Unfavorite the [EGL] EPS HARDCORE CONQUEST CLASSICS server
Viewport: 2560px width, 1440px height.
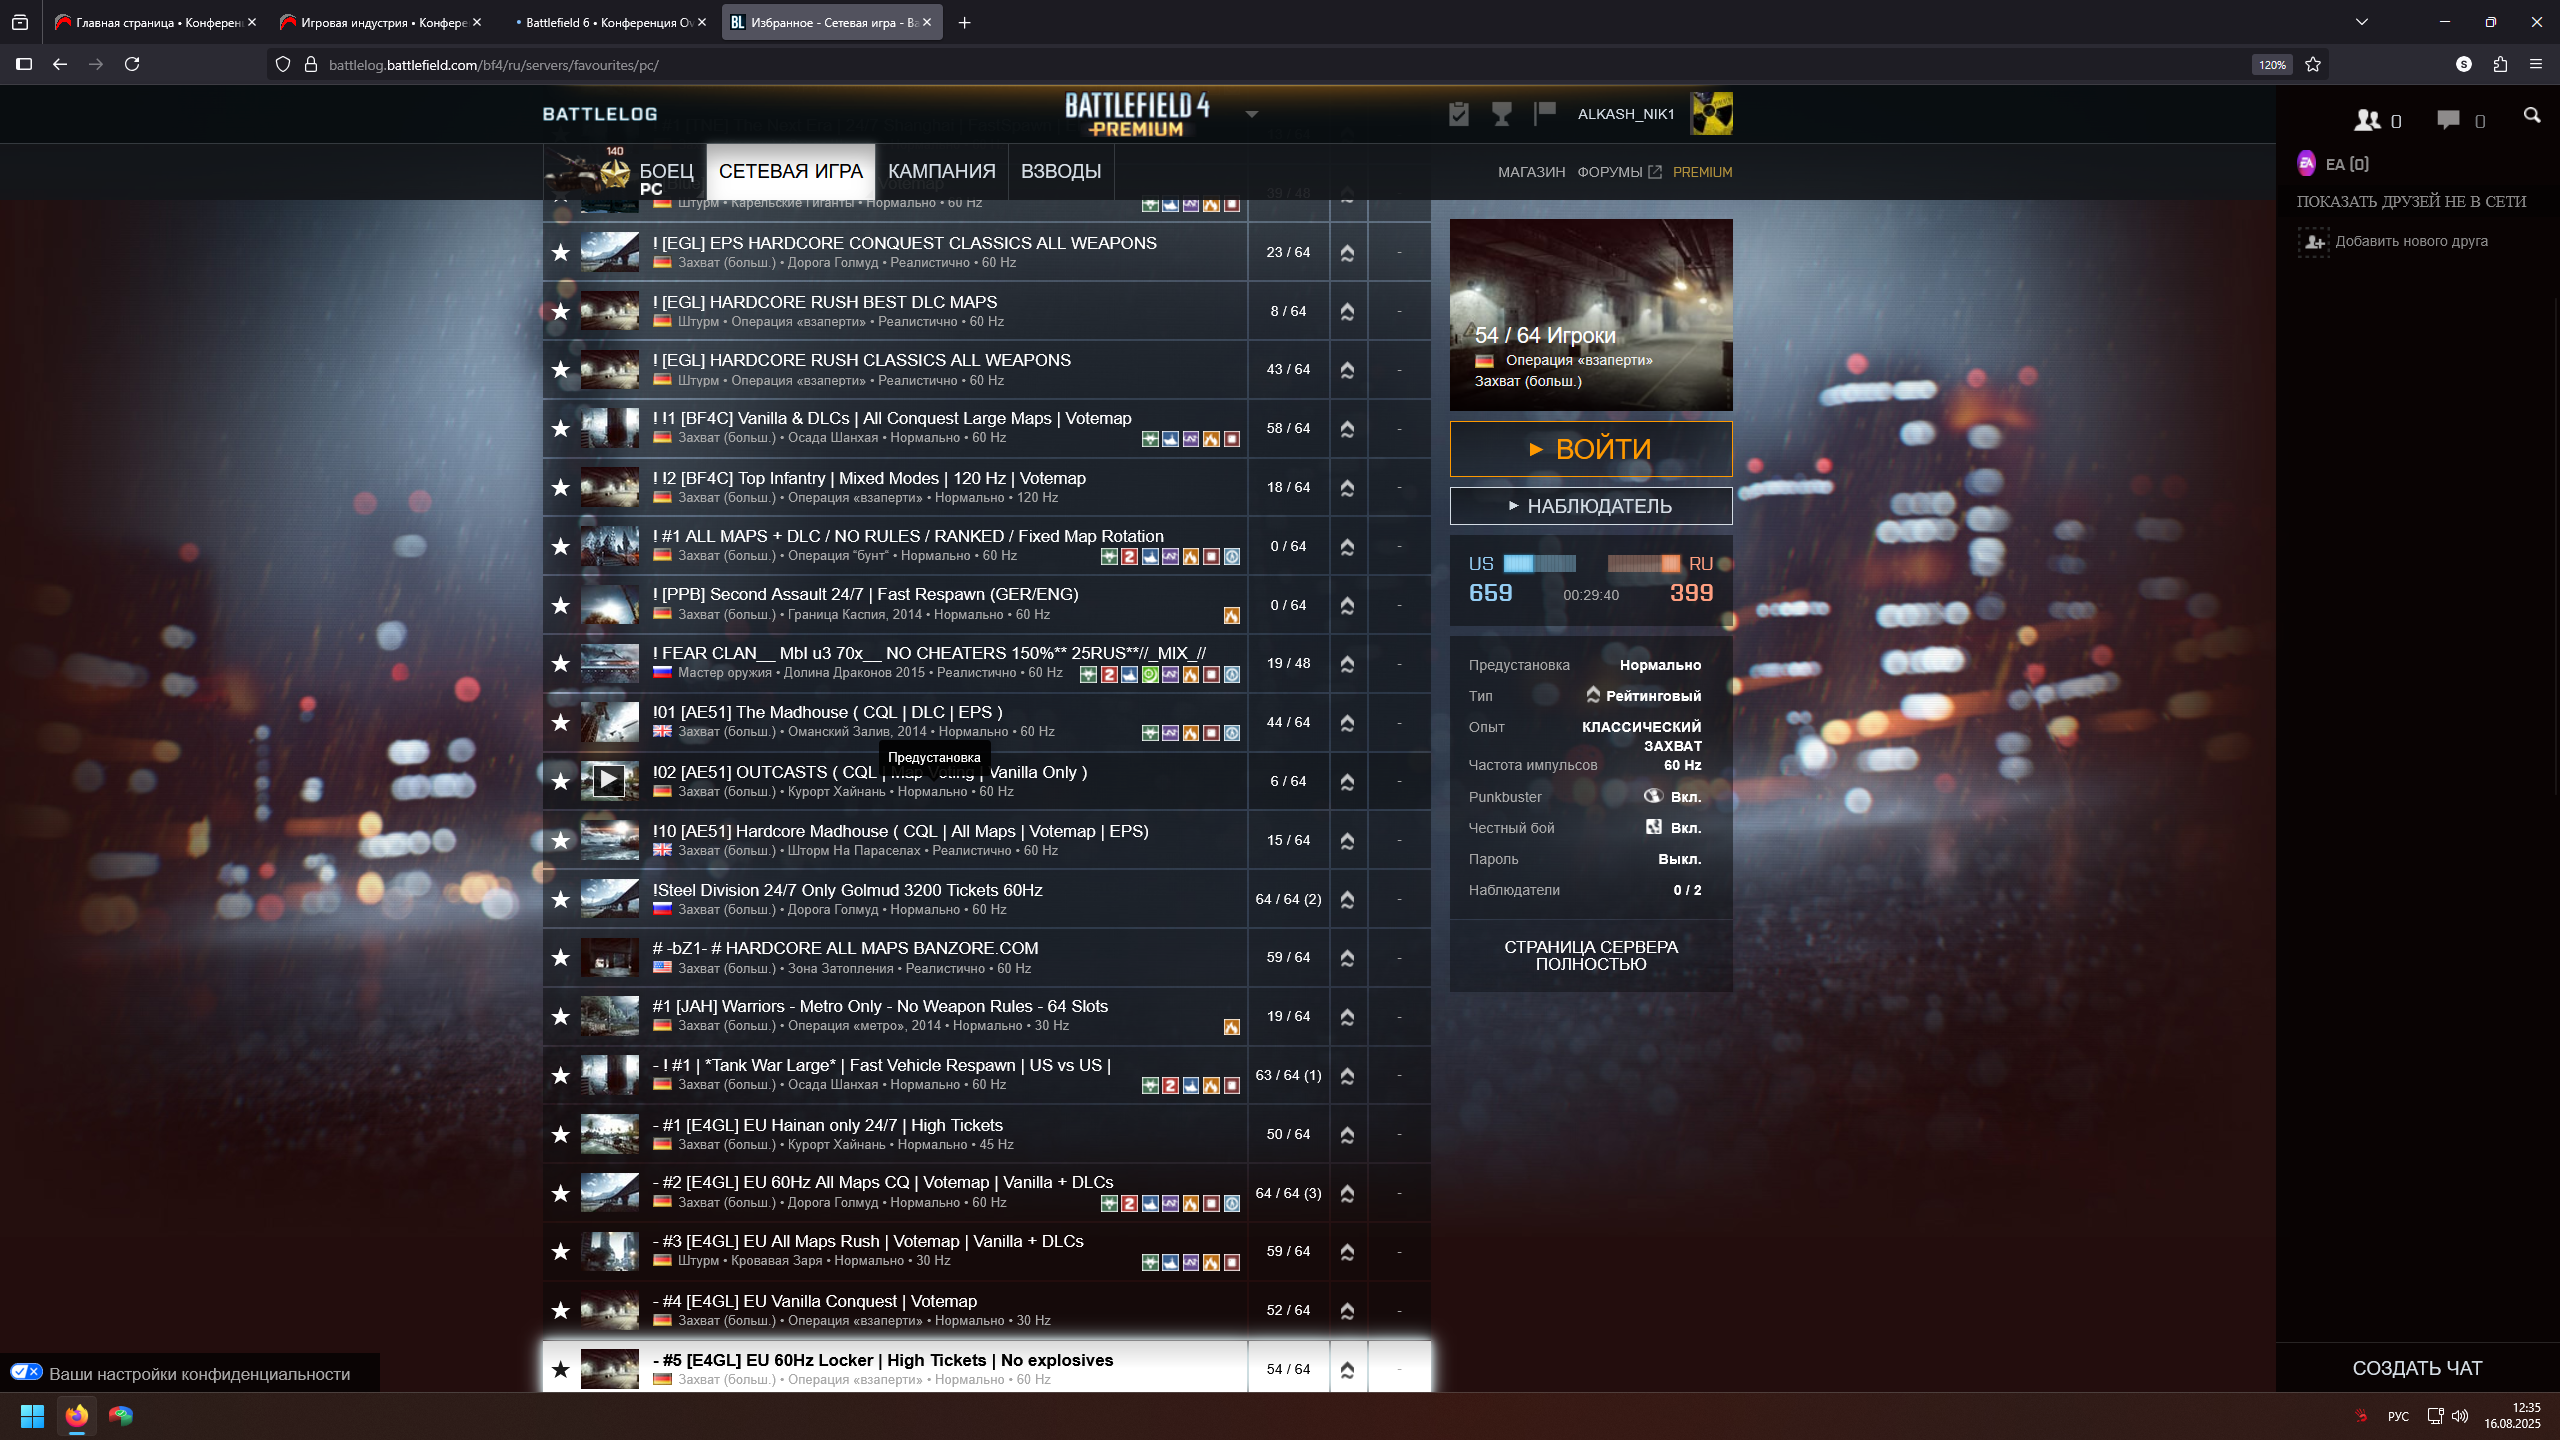pos(561,252)
